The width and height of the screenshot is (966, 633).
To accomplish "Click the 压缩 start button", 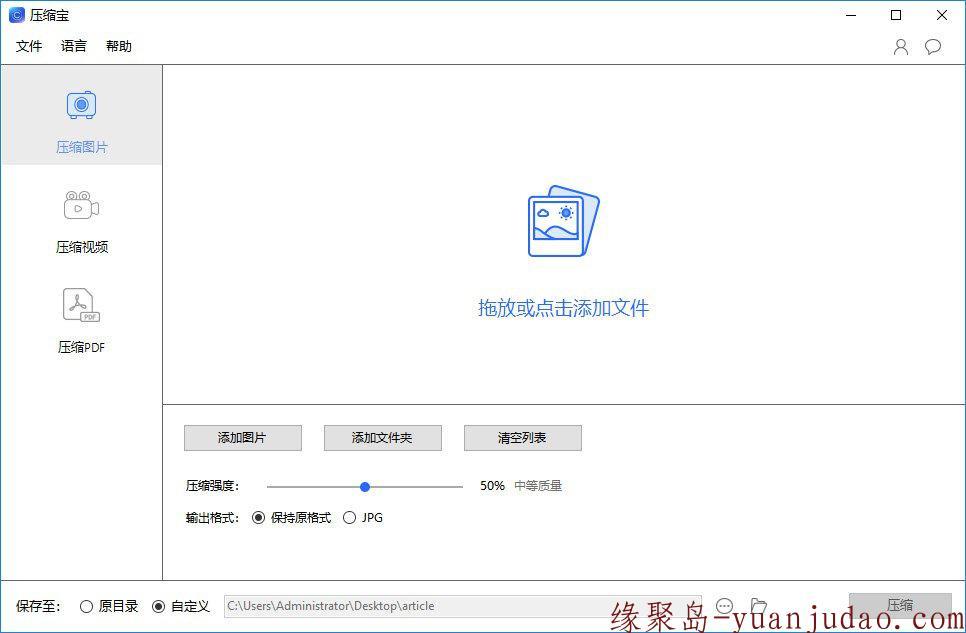I will 900,605.
